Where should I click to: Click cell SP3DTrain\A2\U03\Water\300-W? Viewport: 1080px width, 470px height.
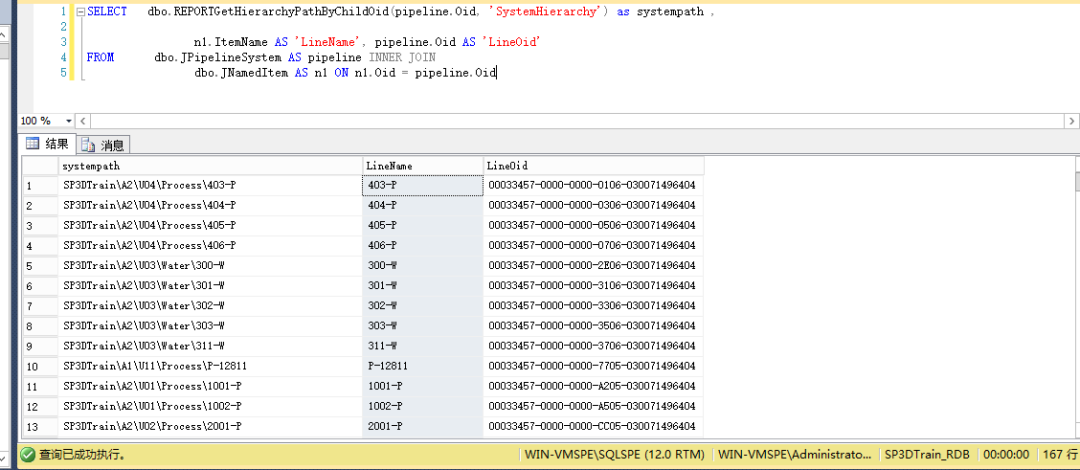(x=210, y=265)
